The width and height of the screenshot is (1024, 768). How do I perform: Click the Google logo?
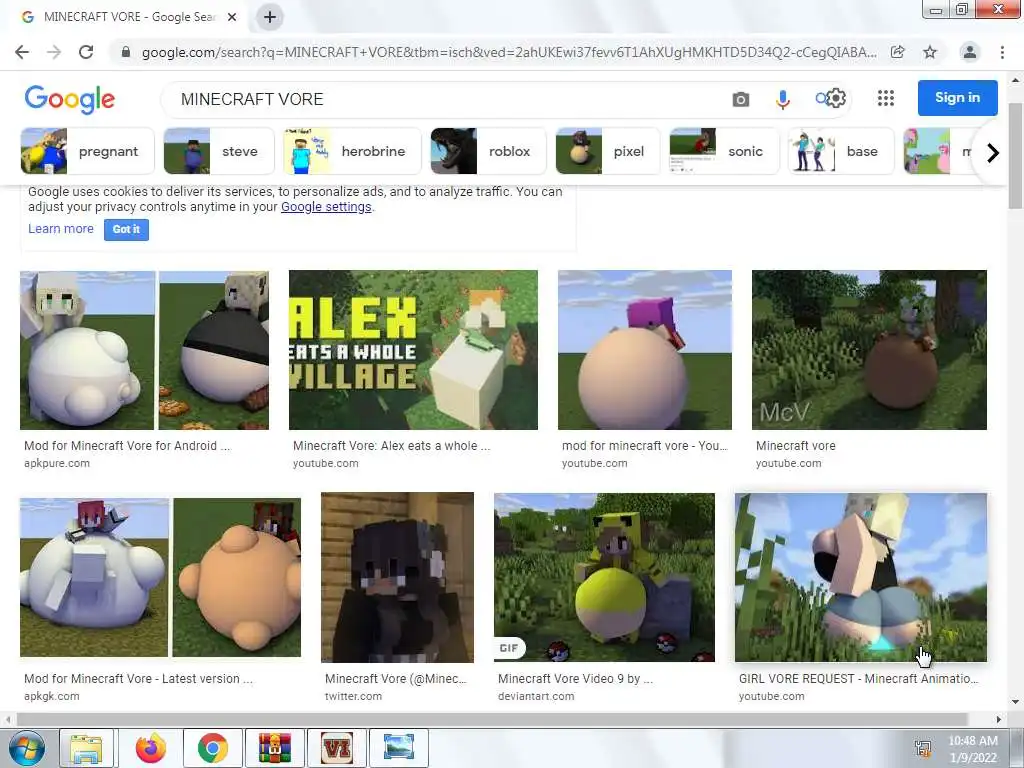coord(69,99)
